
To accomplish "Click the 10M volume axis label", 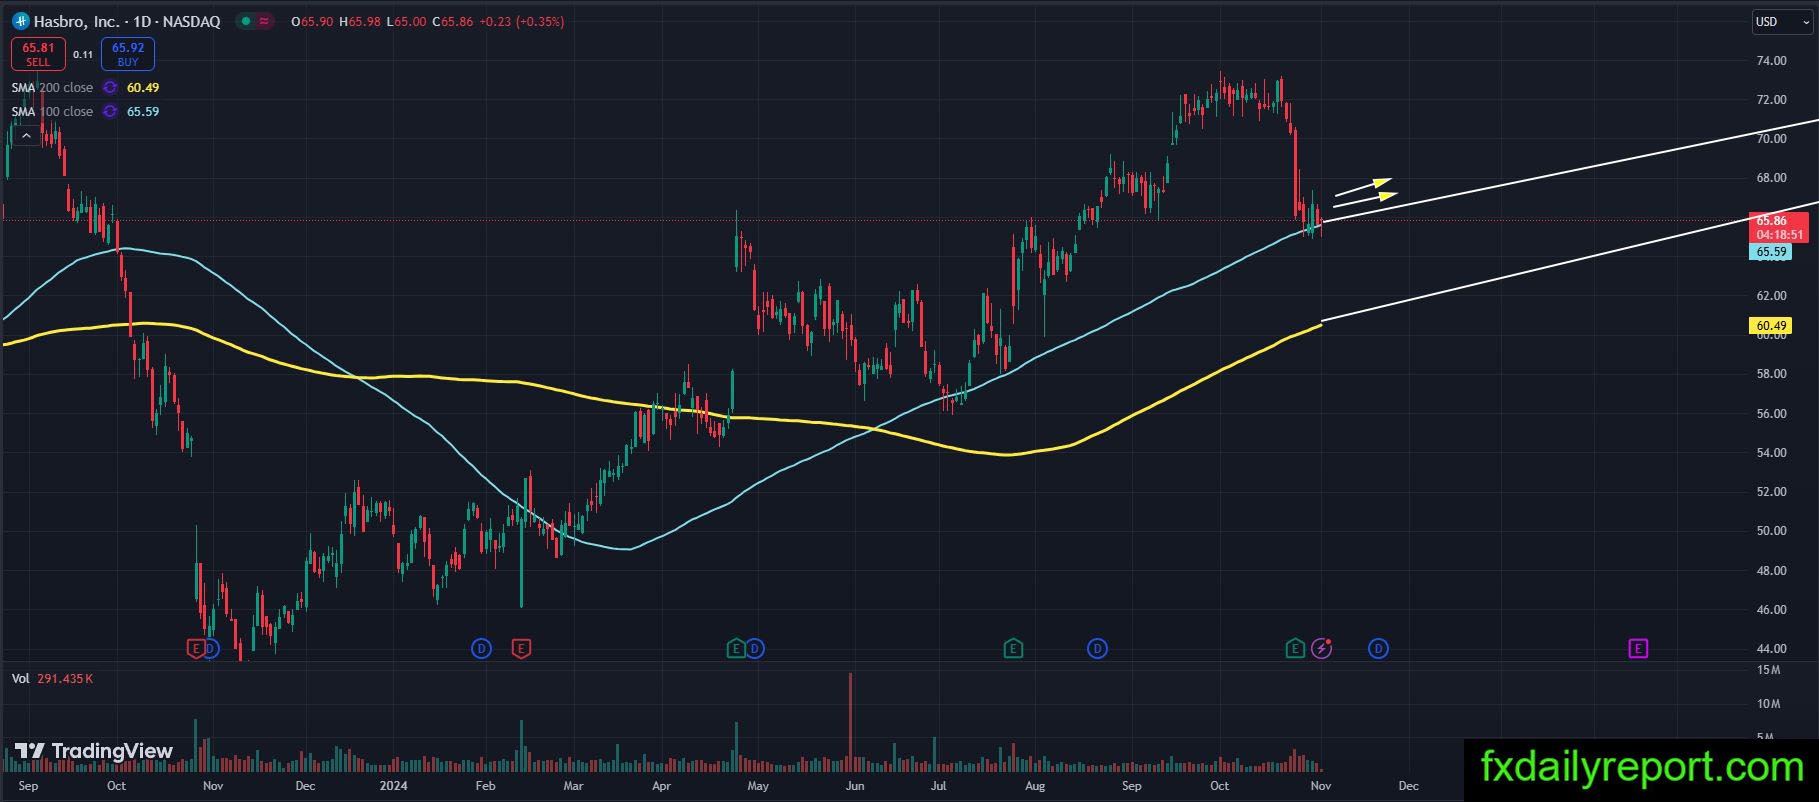I will pos(1768,704).
